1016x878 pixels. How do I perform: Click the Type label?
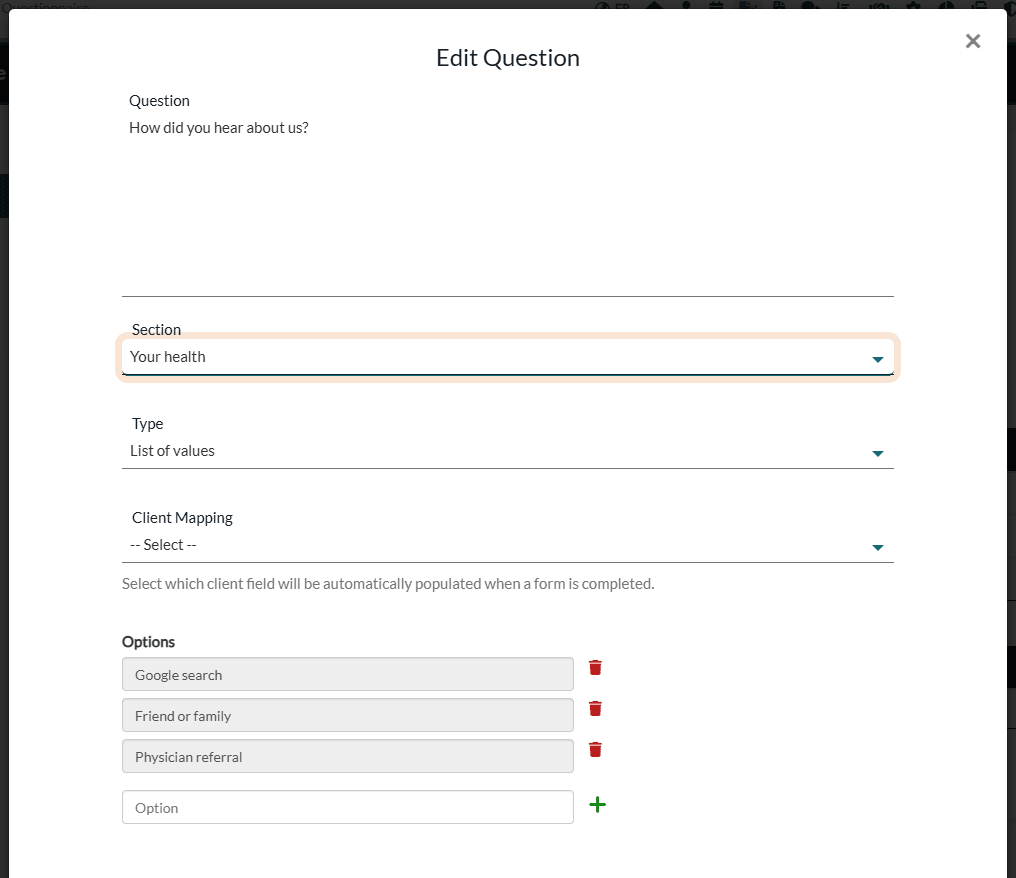coord(148,424)
